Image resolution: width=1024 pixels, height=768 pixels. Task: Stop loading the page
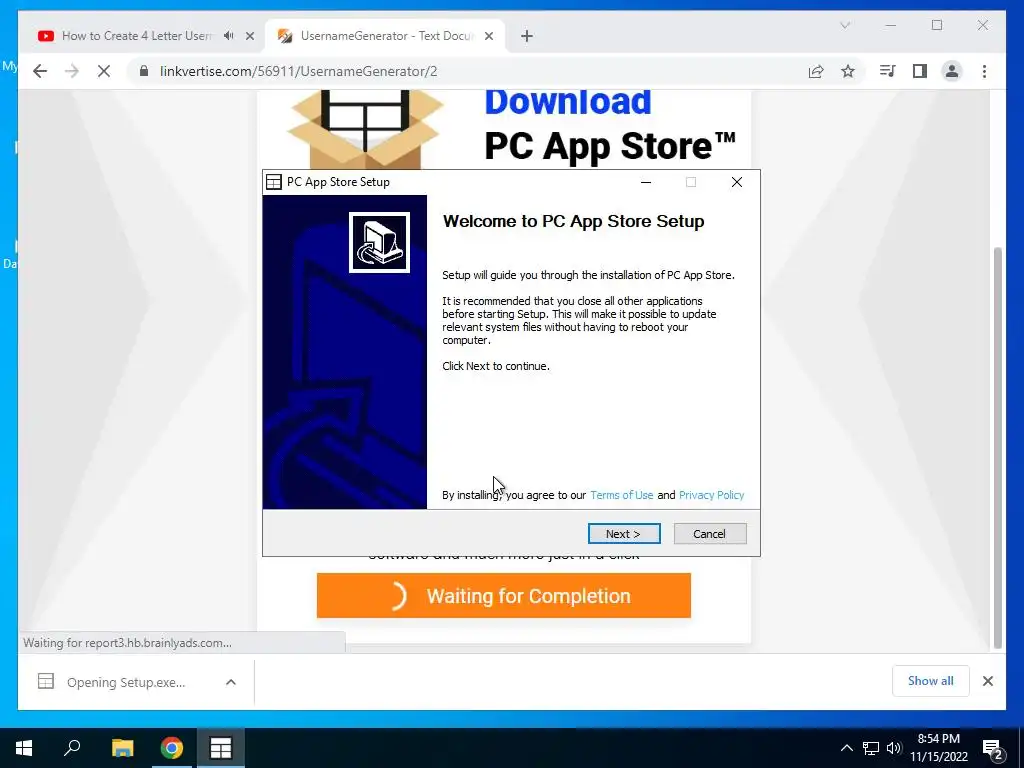click(104, 71)
